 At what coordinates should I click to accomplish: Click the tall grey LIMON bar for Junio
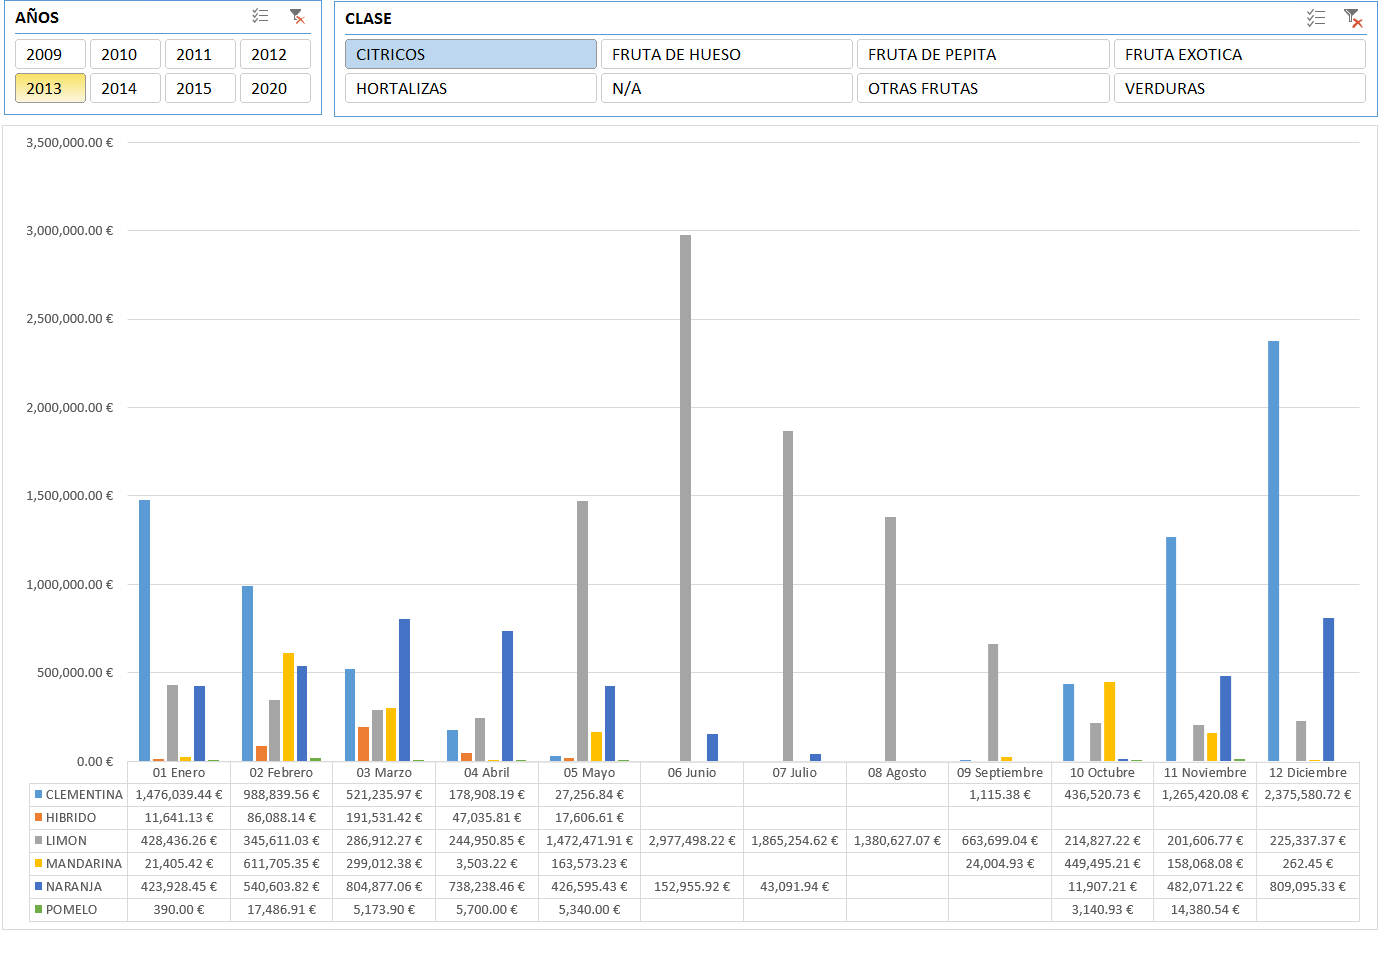pyautogui.click(x=685, y=500)
